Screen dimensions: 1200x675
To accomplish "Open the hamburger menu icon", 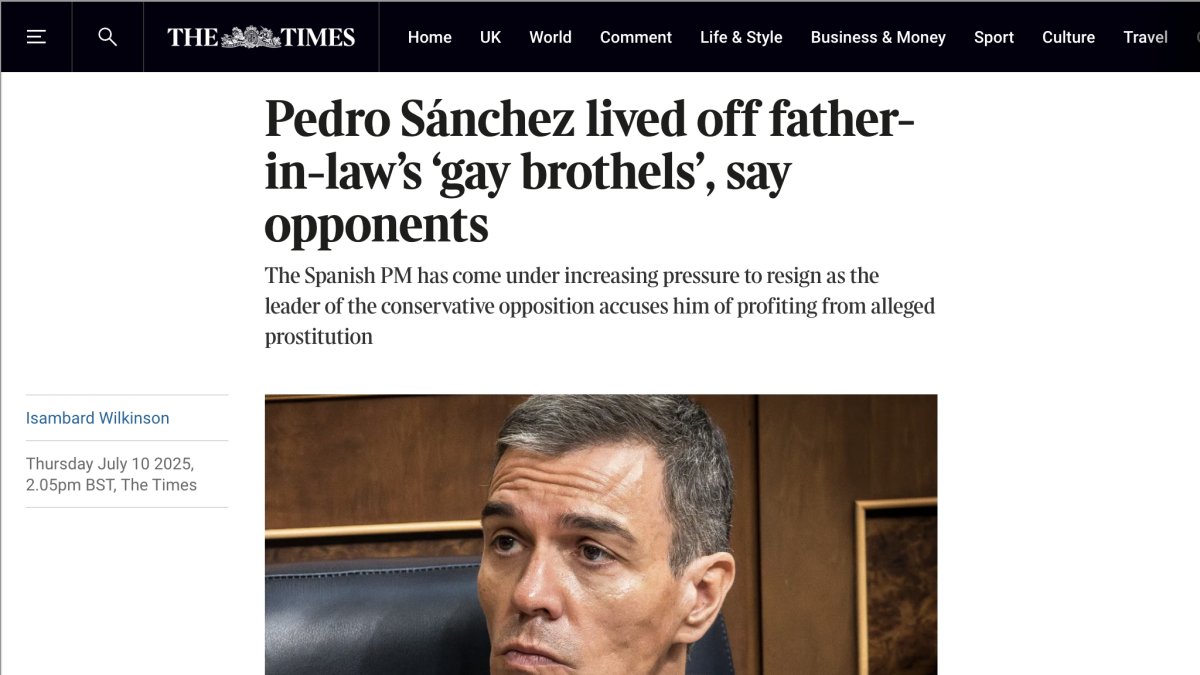I will 36,37.
